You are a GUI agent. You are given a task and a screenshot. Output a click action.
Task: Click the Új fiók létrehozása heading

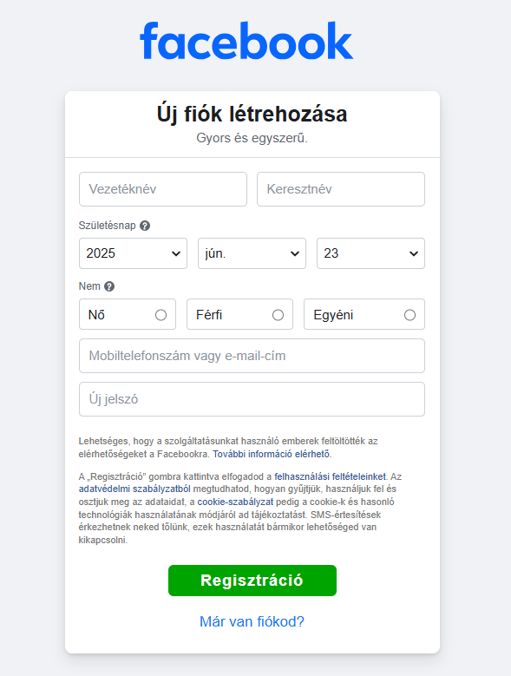(x=252, y=114)
